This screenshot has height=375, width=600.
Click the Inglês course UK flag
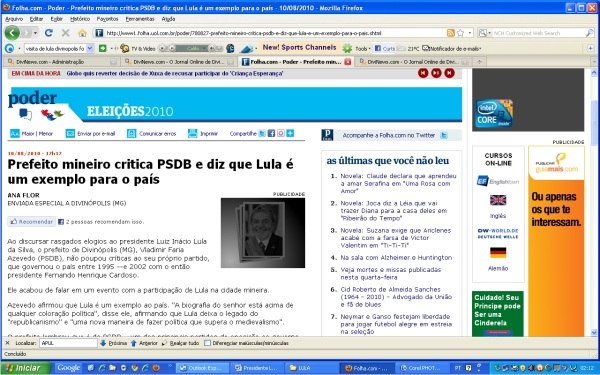point(498,200)
